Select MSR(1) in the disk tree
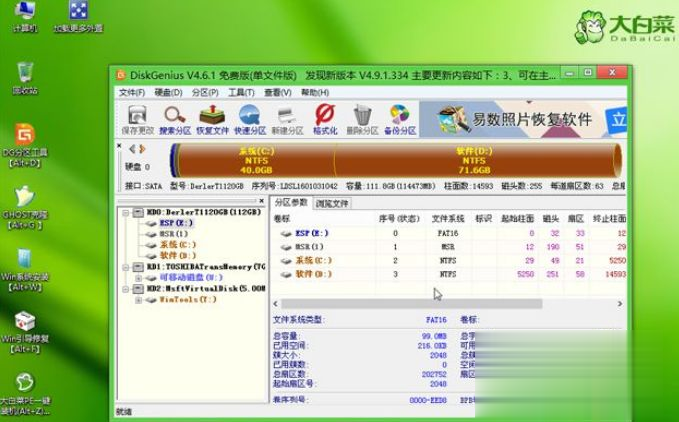 pyautogui.click(x=174, y=234)
